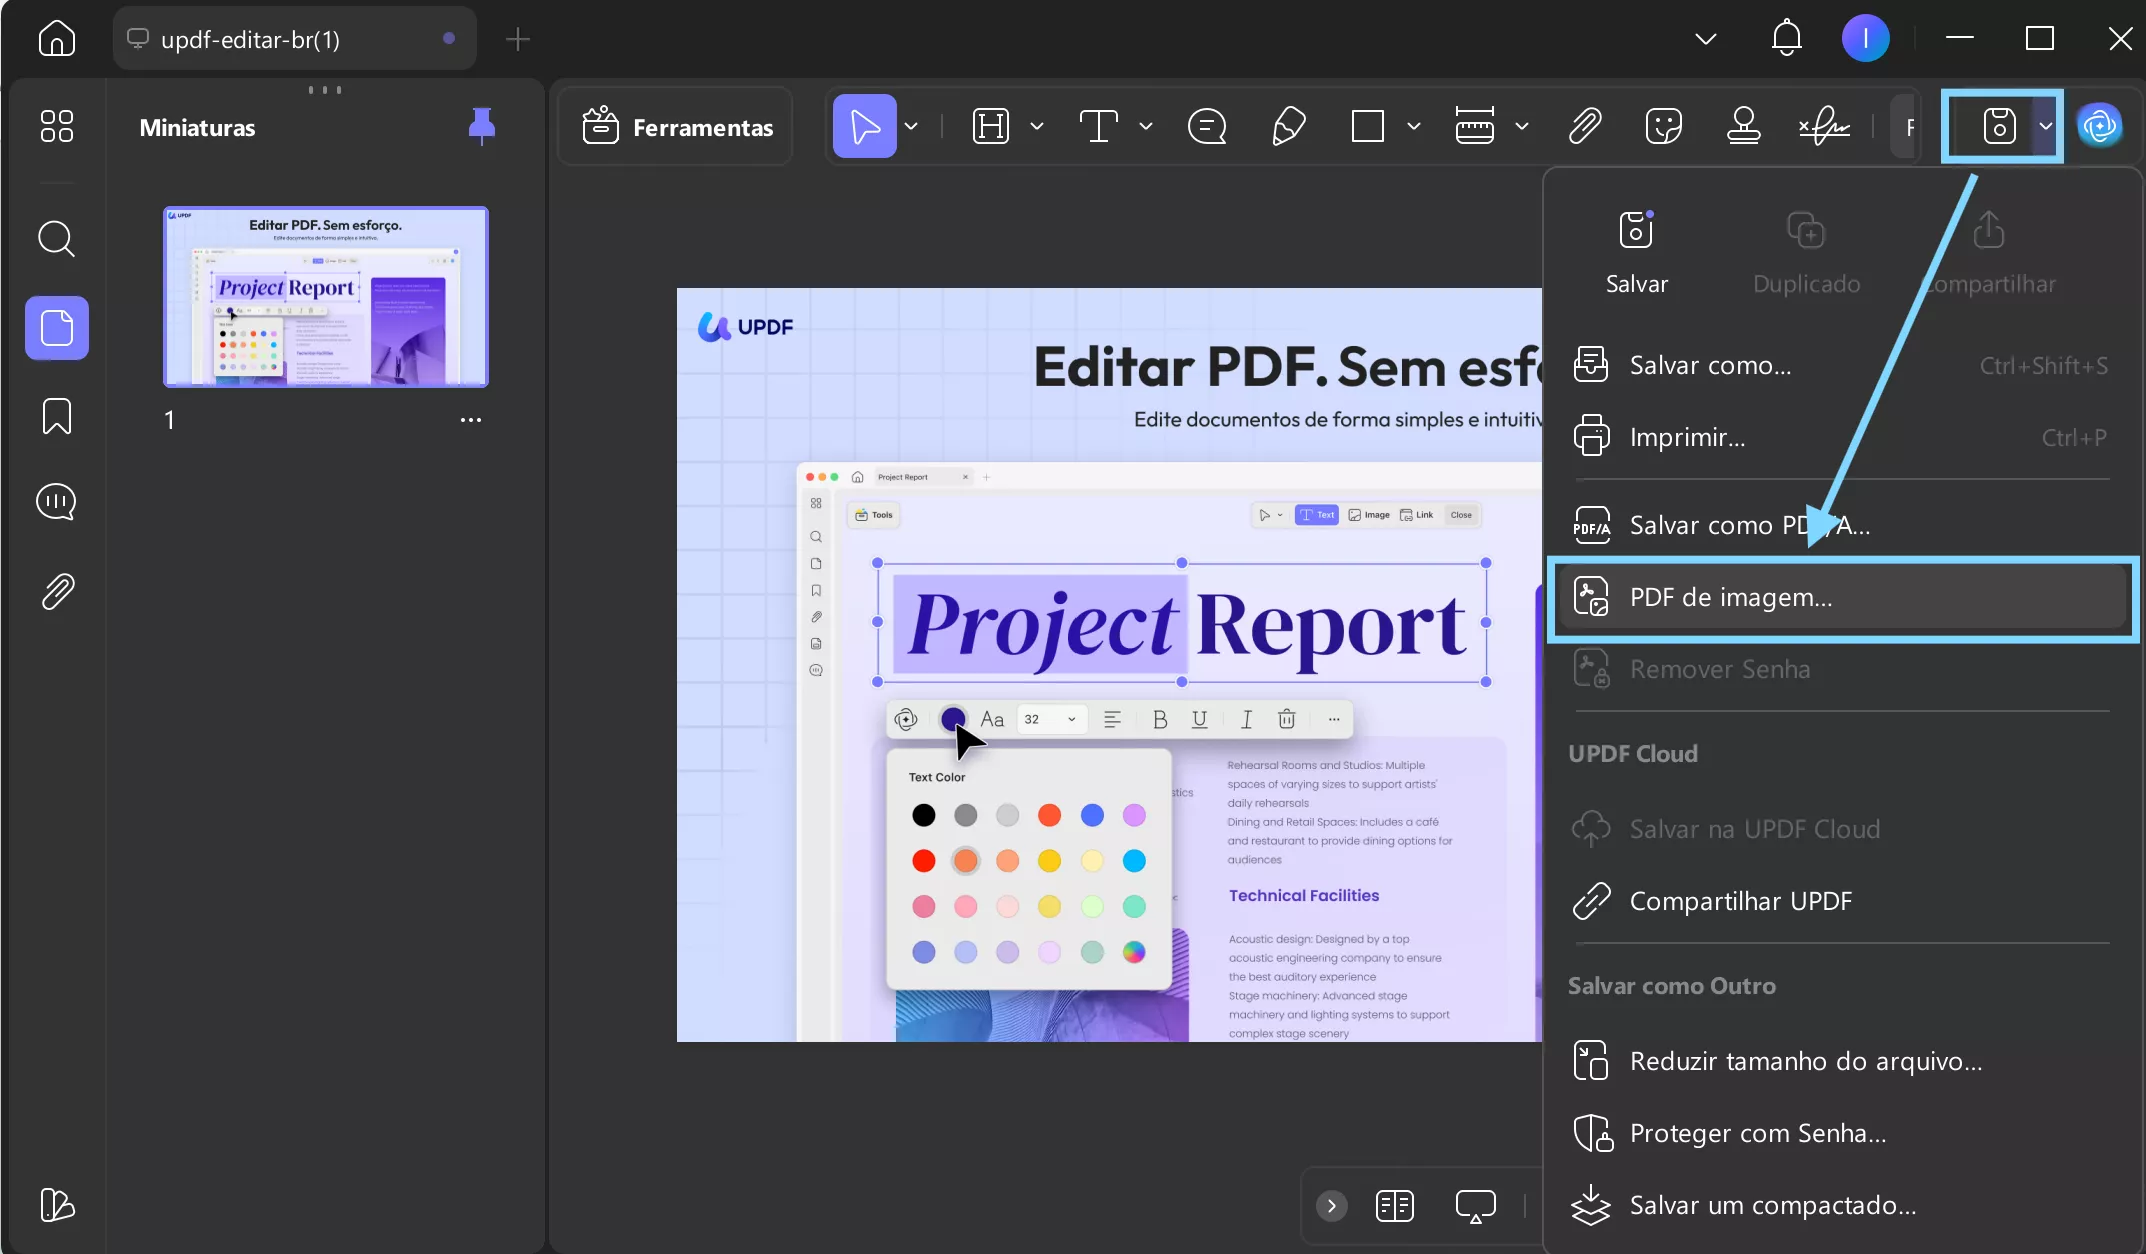Select the rectangle shape tool
The height and width of the screenshot is (1254, 2146).
tap(1367, 126)
